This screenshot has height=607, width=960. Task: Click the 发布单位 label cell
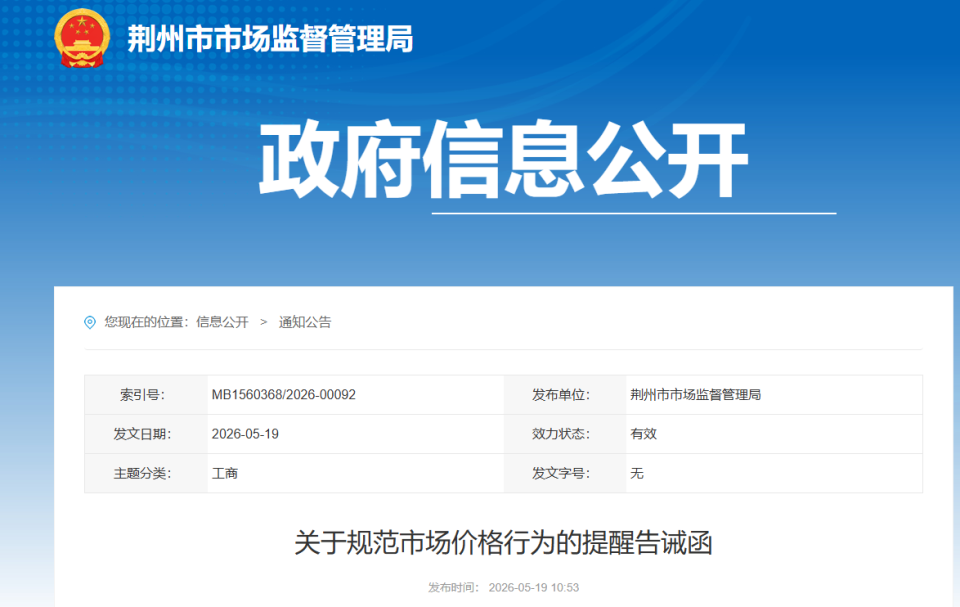tap(564, 394)
